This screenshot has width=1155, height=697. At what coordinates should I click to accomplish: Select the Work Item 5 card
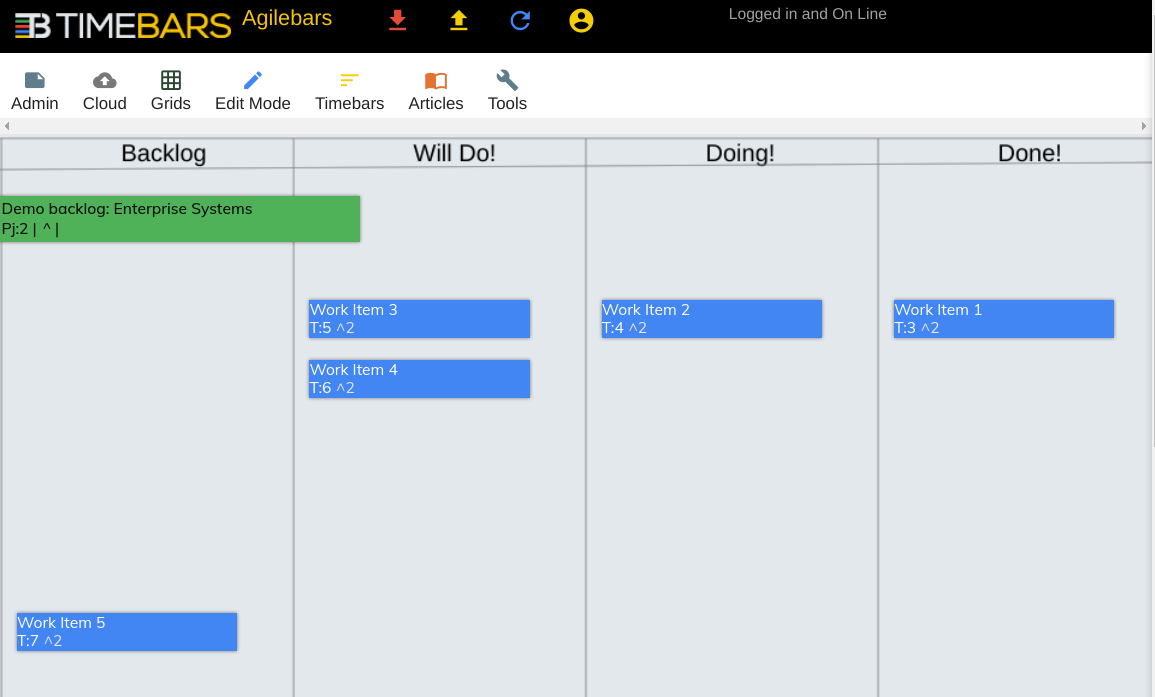(x=127, y=632)
